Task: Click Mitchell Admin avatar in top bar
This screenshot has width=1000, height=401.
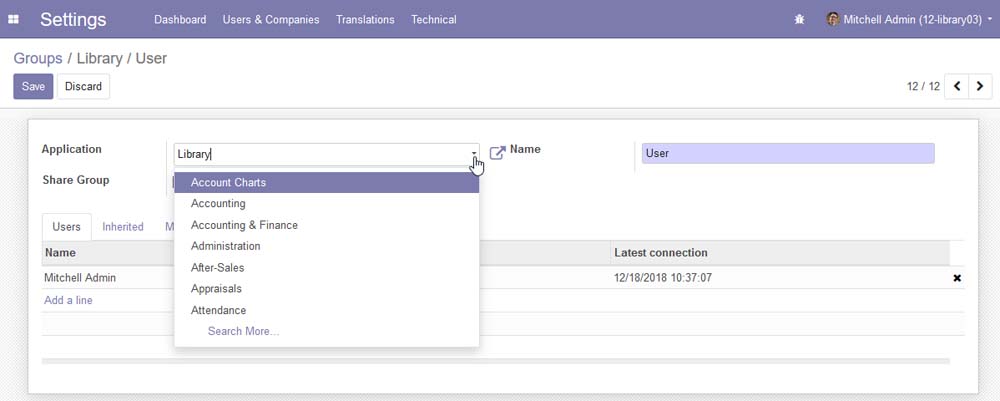Action: (x=833, y=19)
